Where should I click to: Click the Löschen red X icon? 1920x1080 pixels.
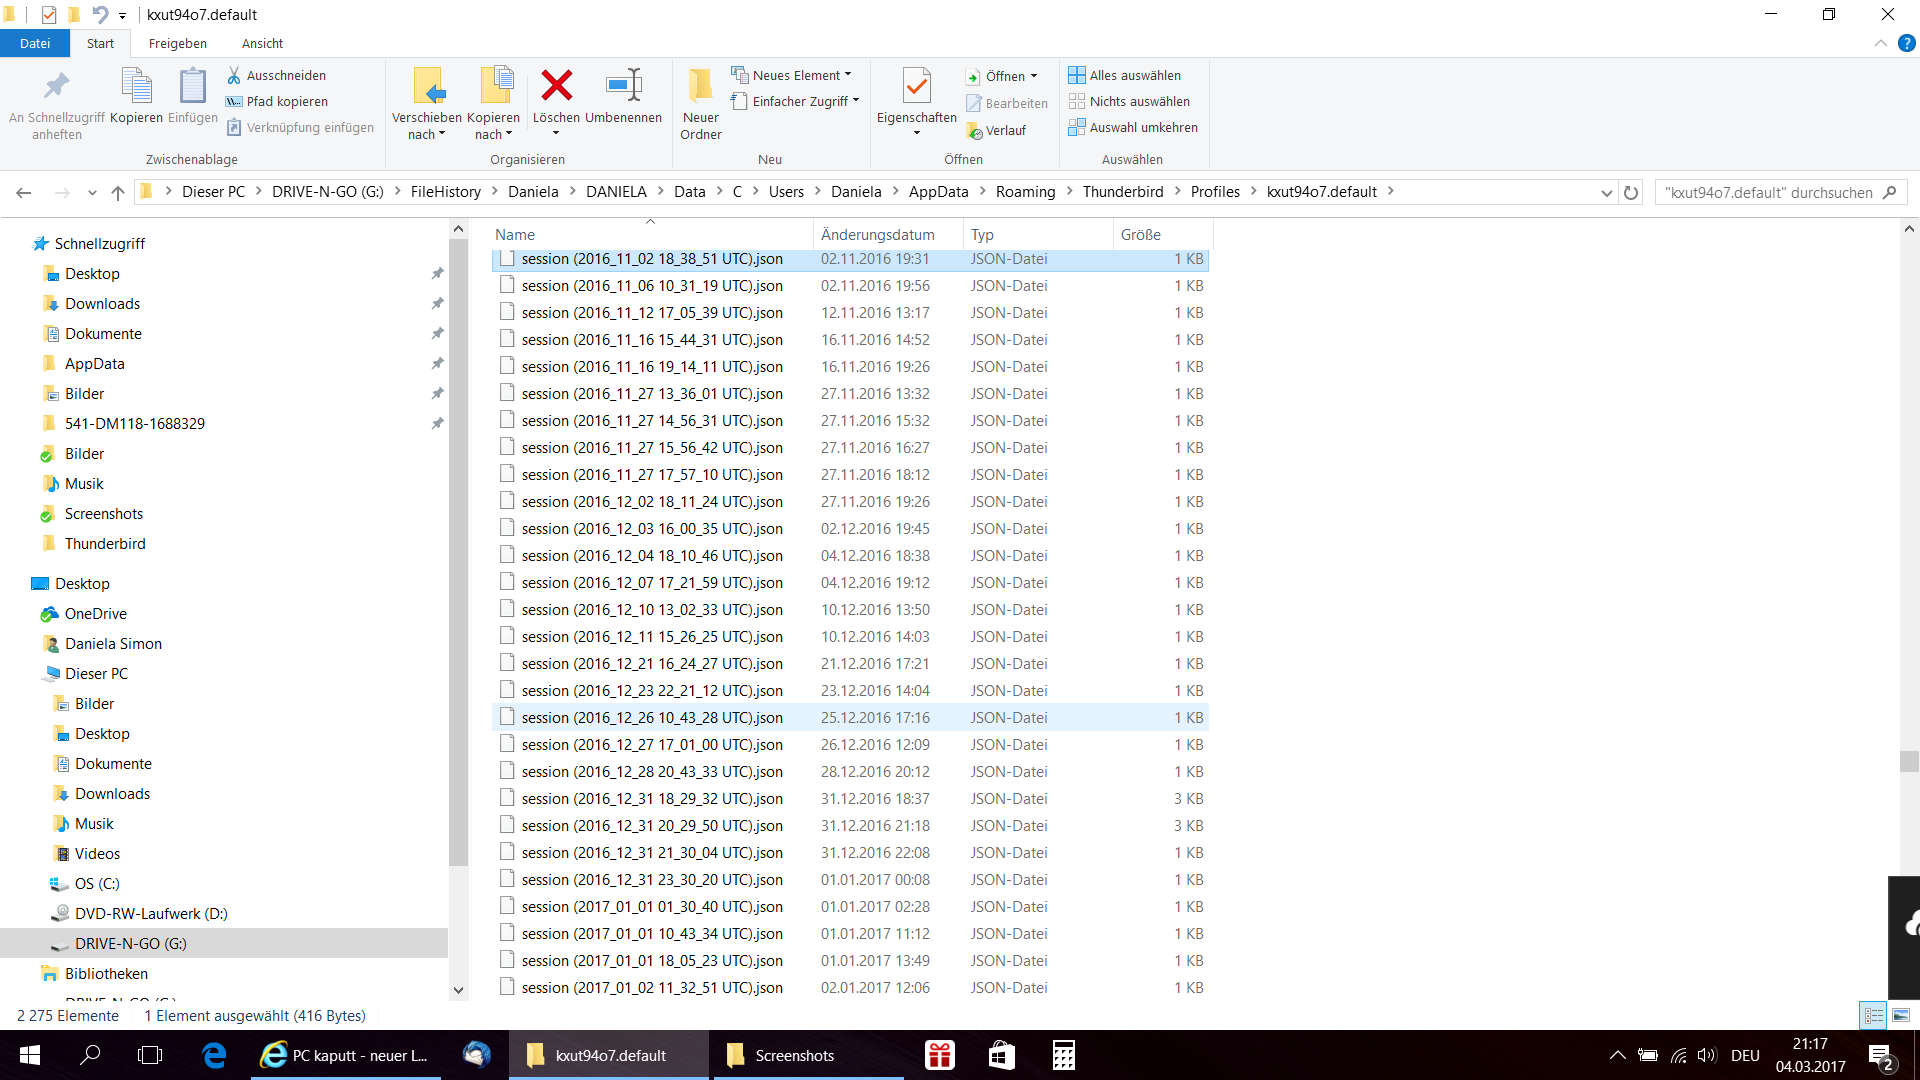point(556,86)
